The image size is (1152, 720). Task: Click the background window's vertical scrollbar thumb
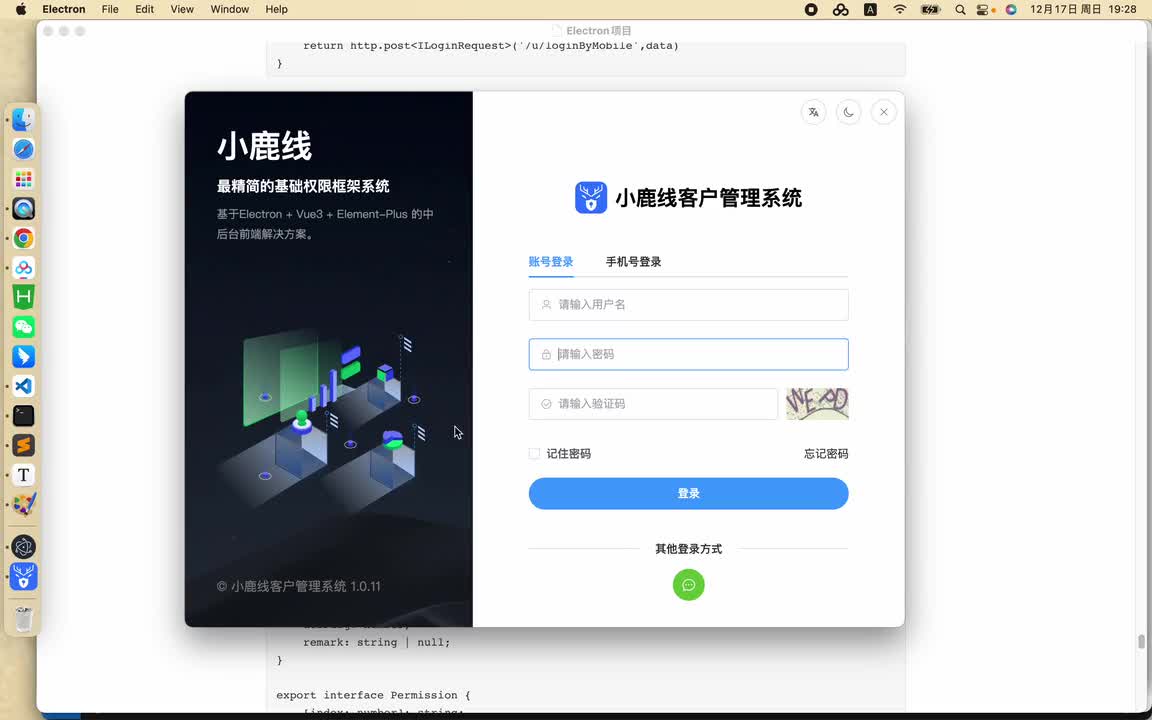[1141, 641]
